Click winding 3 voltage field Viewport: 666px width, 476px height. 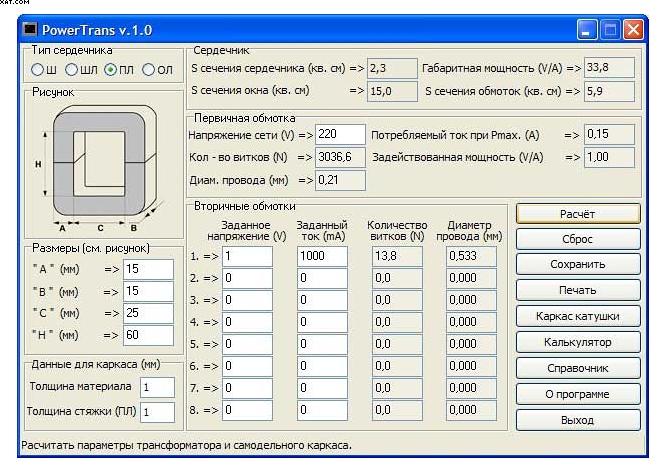click(x=247, y=300)
